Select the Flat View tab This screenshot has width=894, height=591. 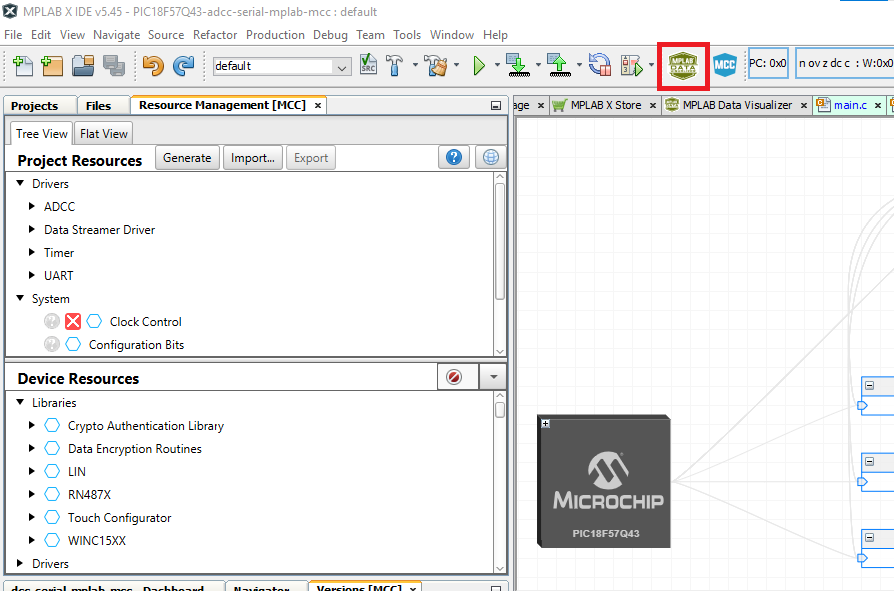[104, 133]
